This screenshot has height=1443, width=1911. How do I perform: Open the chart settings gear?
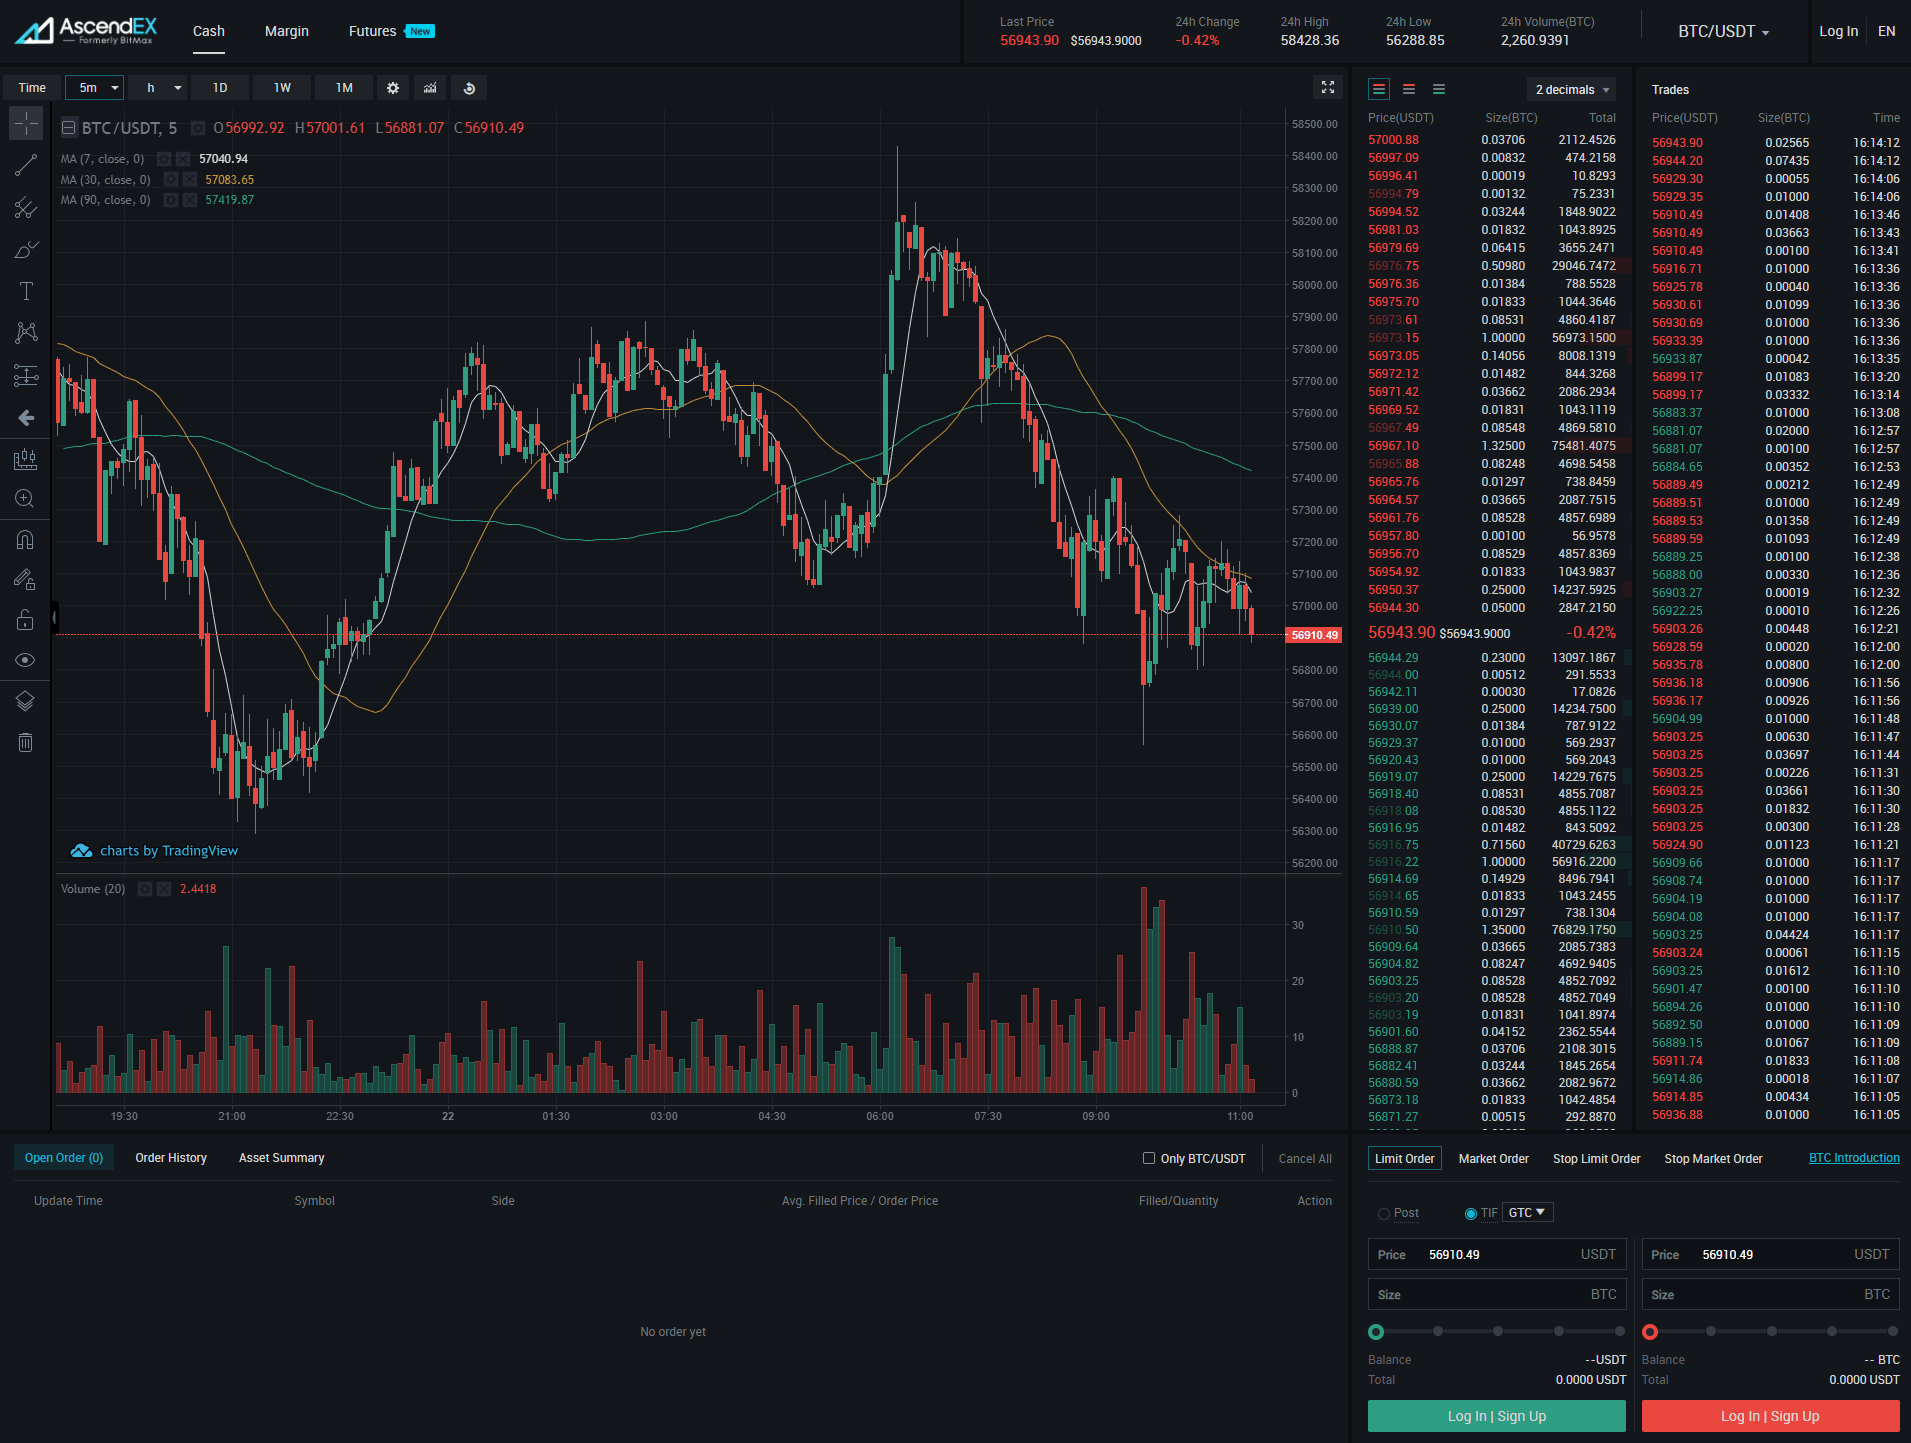(393, 88)
